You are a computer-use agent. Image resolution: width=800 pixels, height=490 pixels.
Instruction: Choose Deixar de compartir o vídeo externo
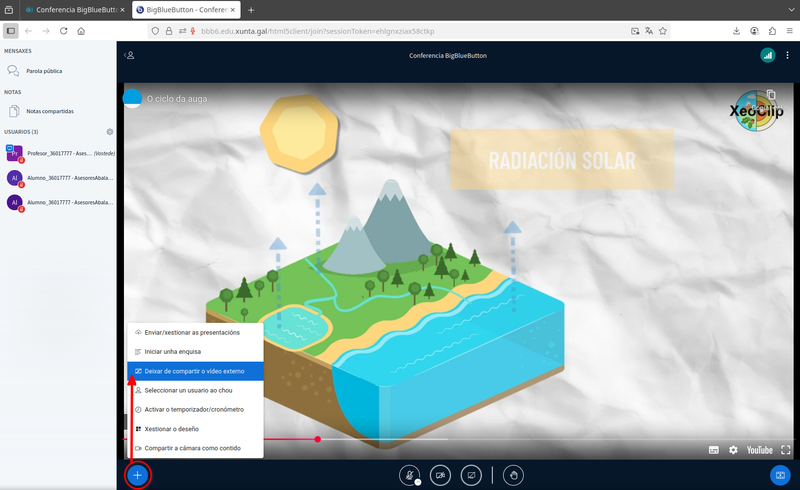click(194, 371)
